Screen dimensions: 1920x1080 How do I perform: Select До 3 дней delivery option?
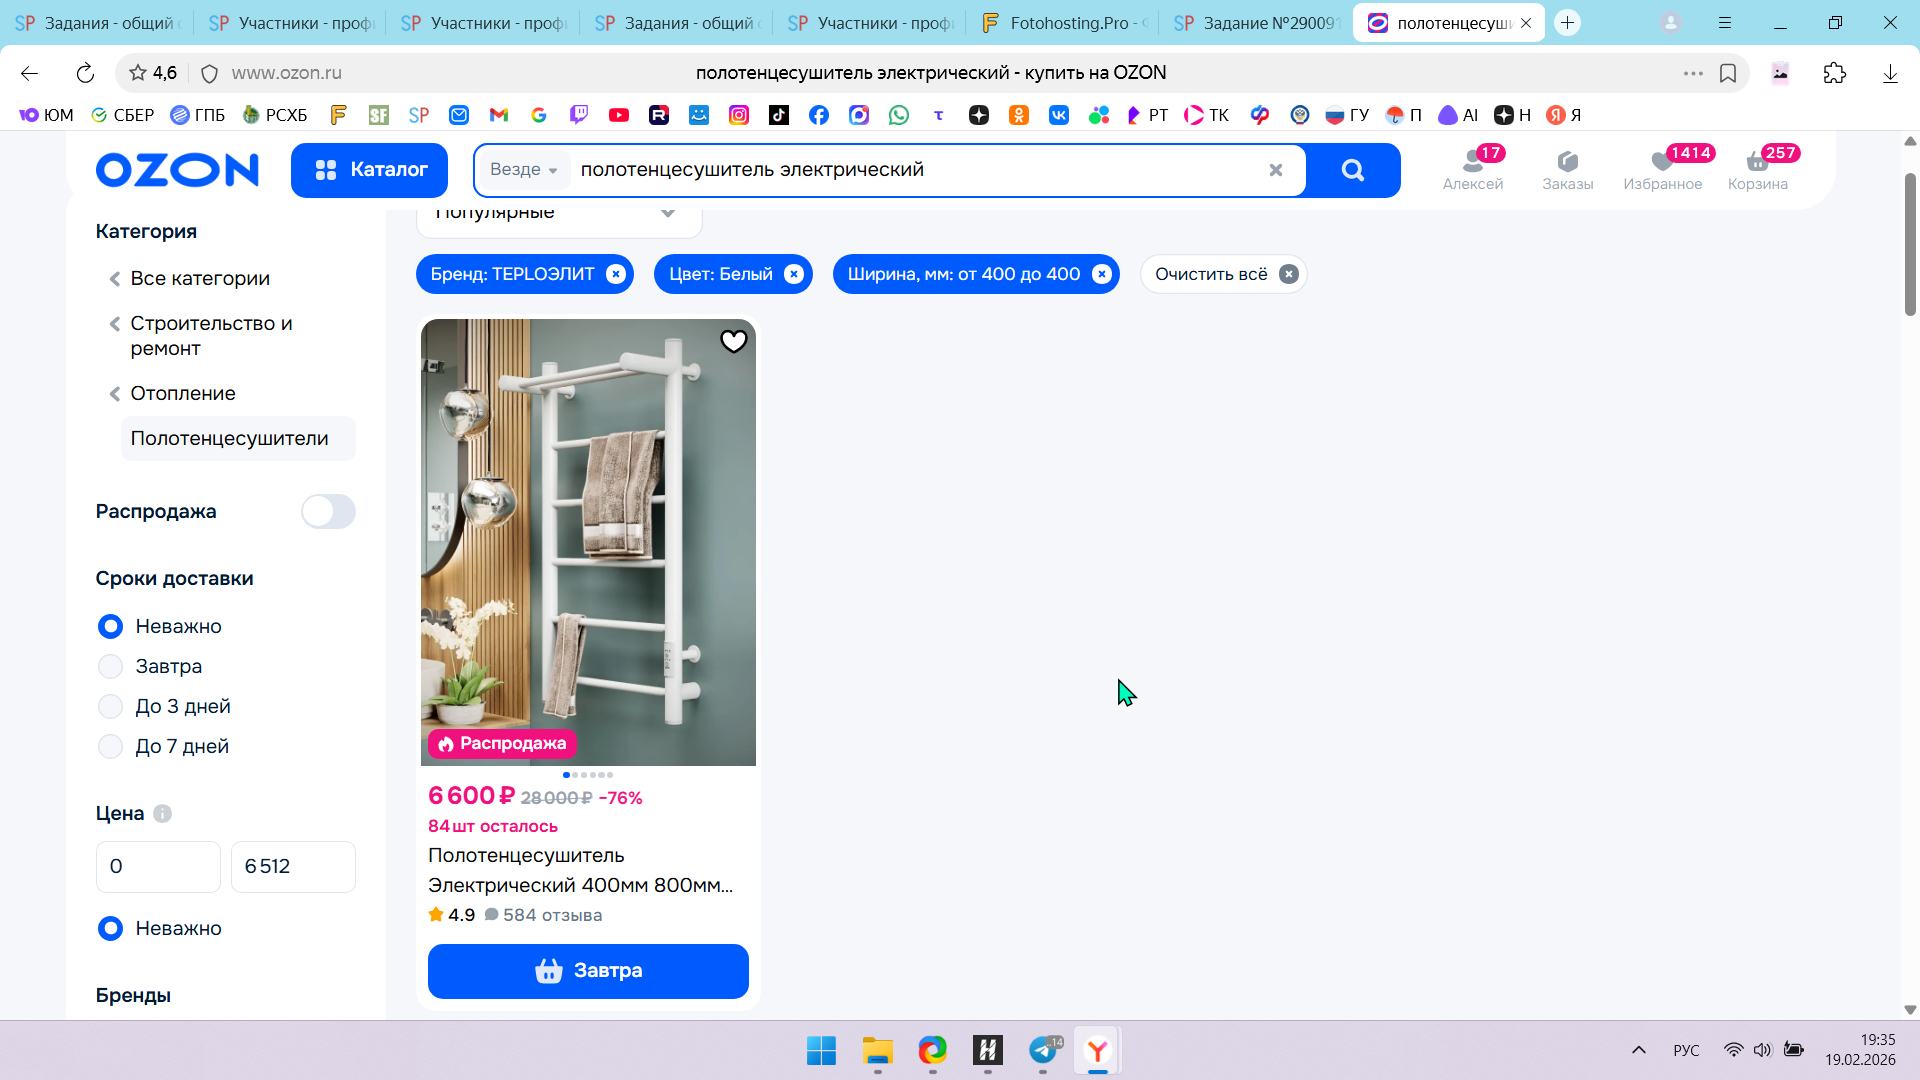tap(110, 706)
